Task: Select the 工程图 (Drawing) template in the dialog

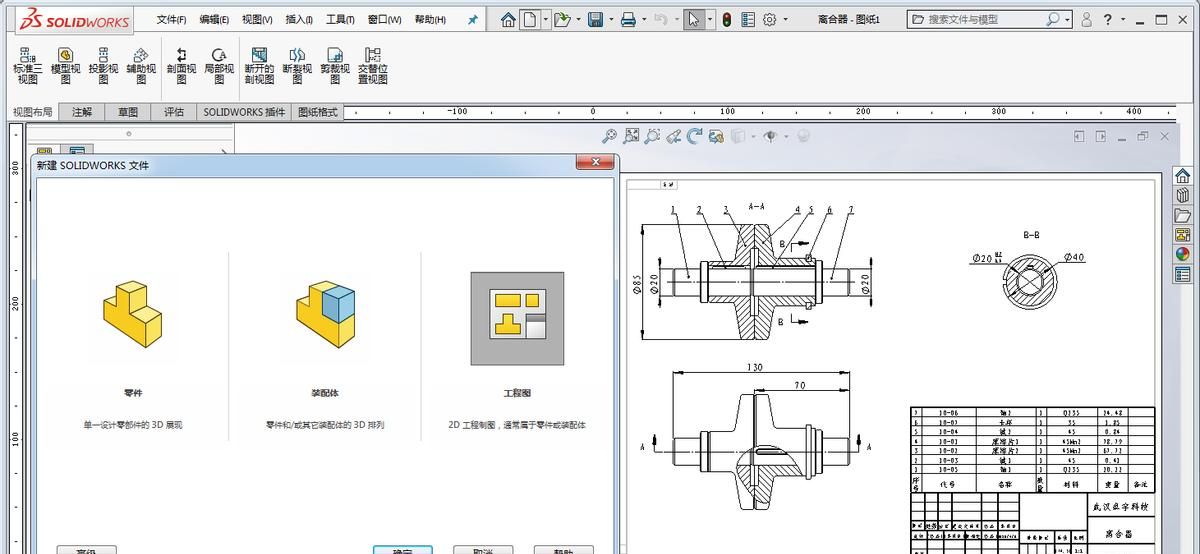Action: (x=517, y=318)
